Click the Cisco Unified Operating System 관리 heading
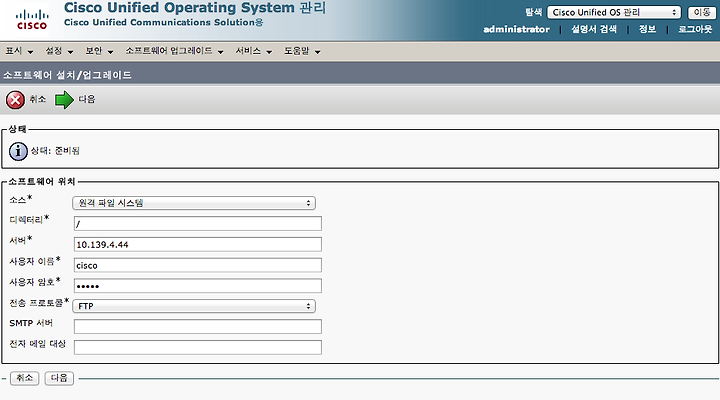Screen dimensions: 720x400 click(x=195, y=8)
